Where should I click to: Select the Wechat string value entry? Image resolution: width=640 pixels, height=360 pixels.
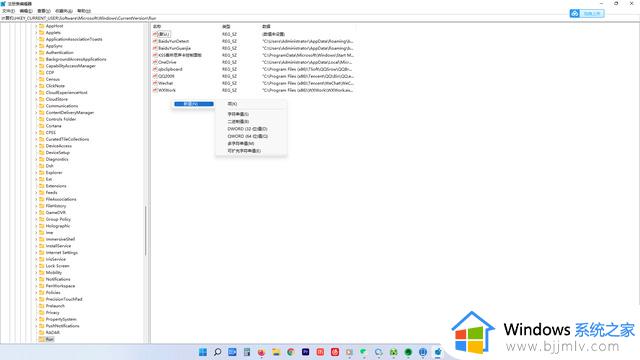coord(166,83)
